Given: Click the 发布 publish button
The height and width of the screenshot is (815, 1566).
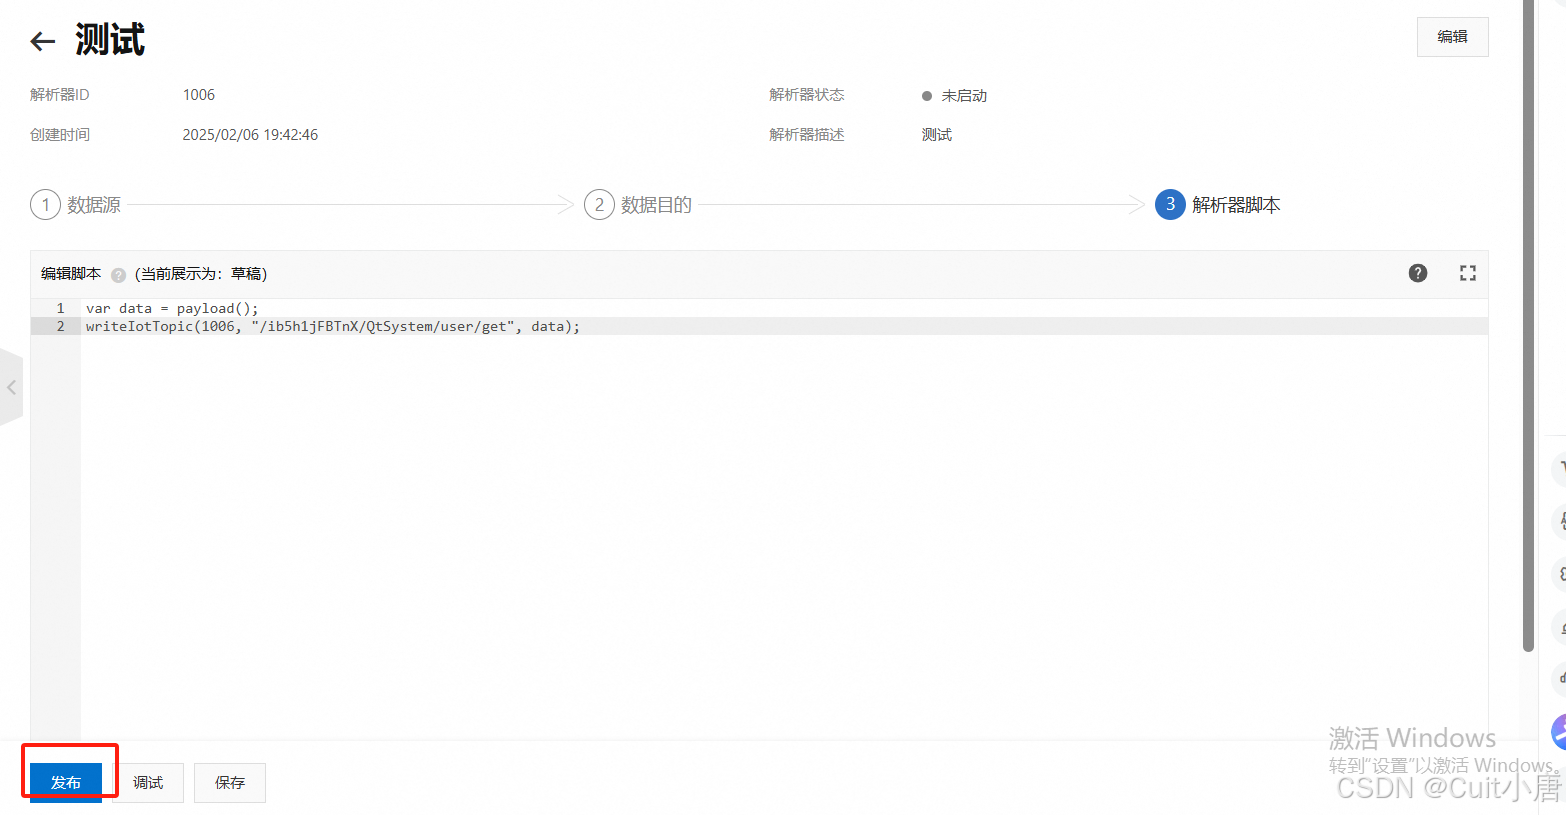Looking at the screenshot, I should tap(66, 782).
